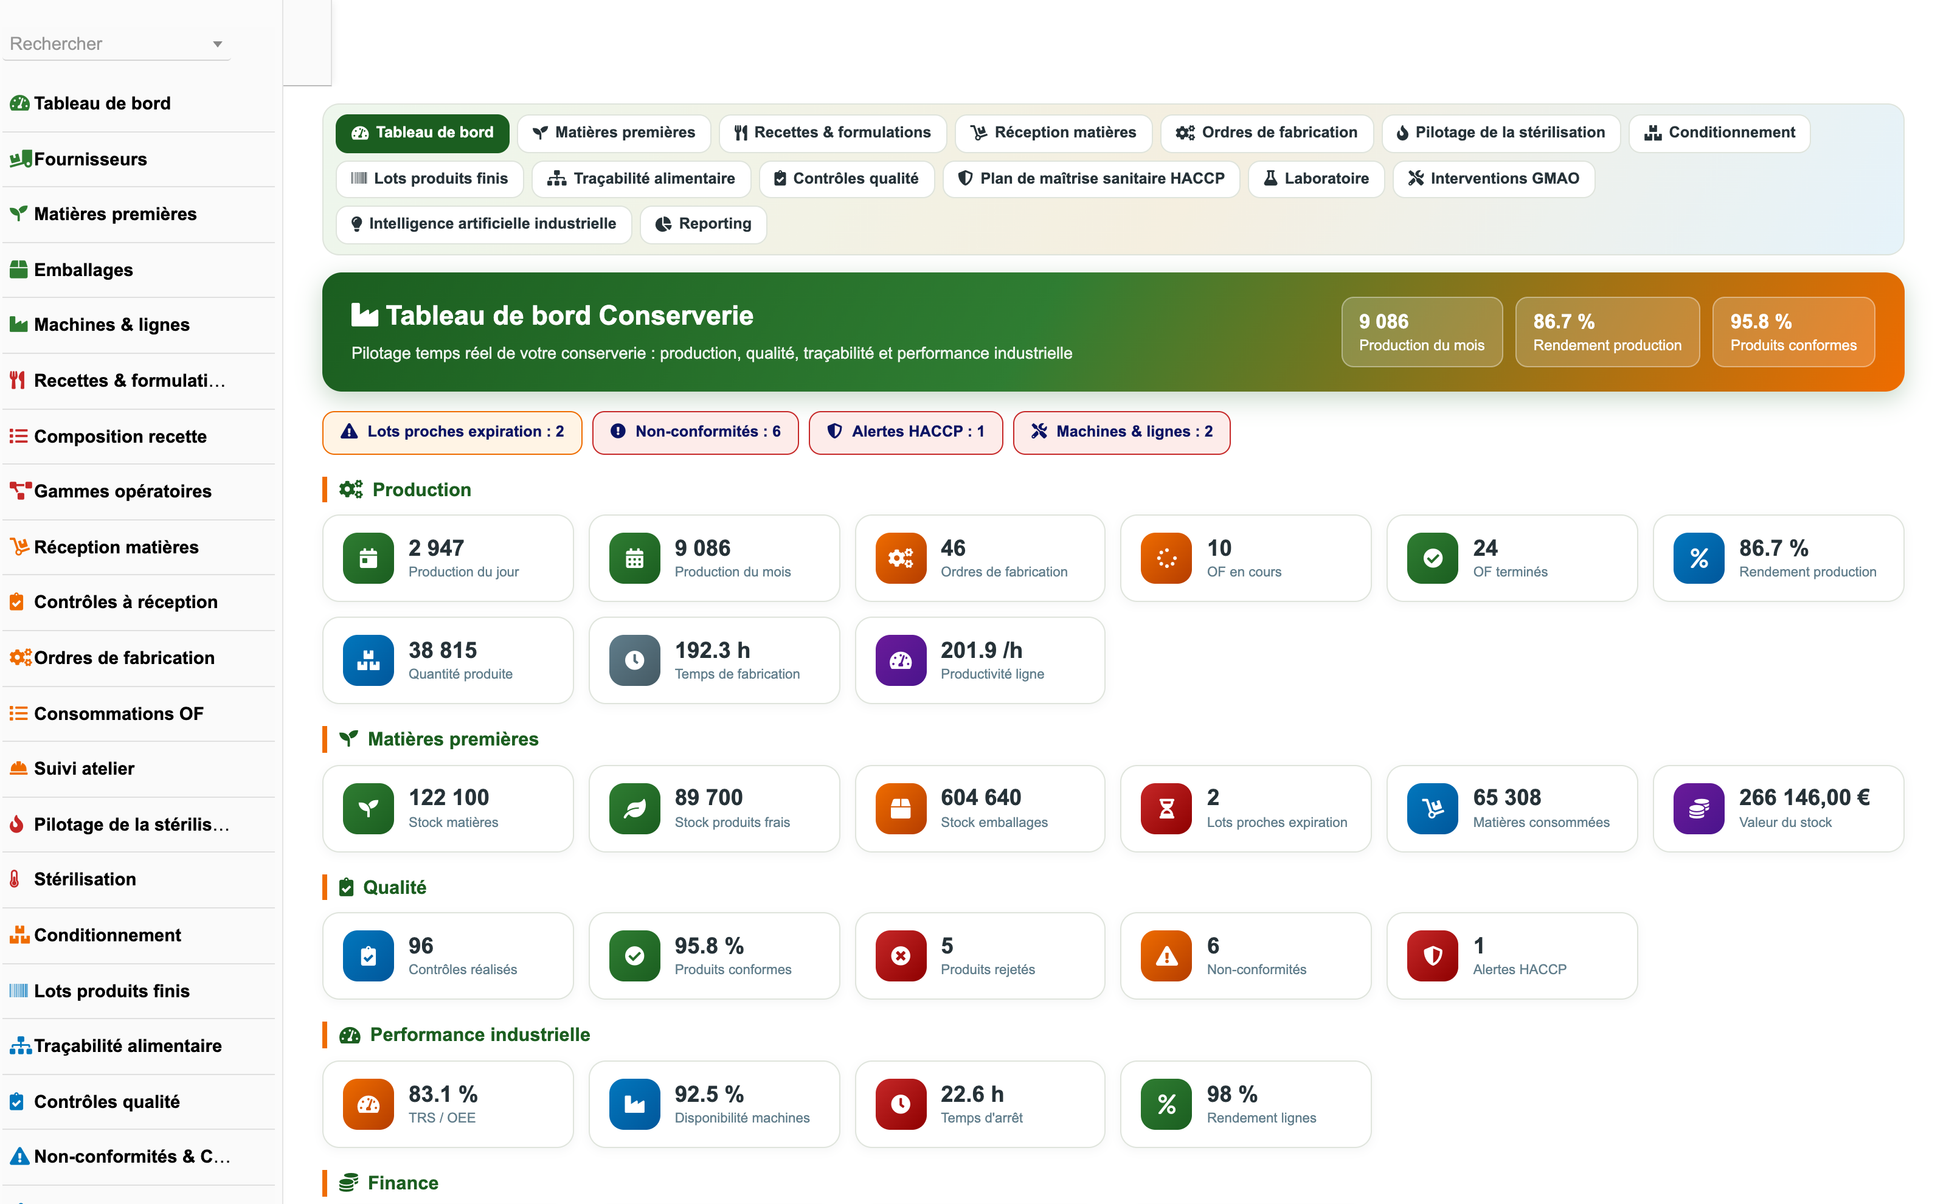The height and width of the screenshot is (1204, 1946).
Task: Open Non-conformités & C… in the sidebar
Action: pyautogui.click(x=139, y=1157)
